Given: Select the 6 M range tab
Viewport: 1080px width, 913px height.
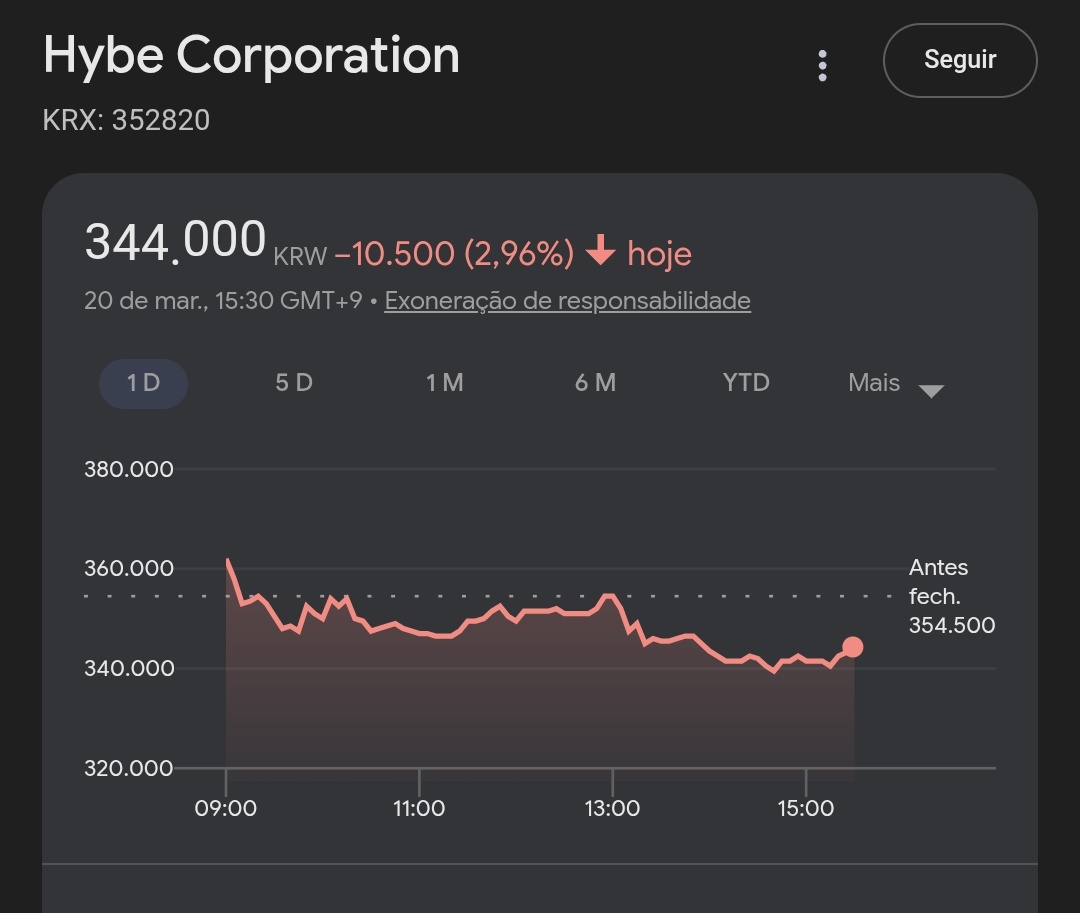Looking at the screenshot, I should click(x=596, y=383).
